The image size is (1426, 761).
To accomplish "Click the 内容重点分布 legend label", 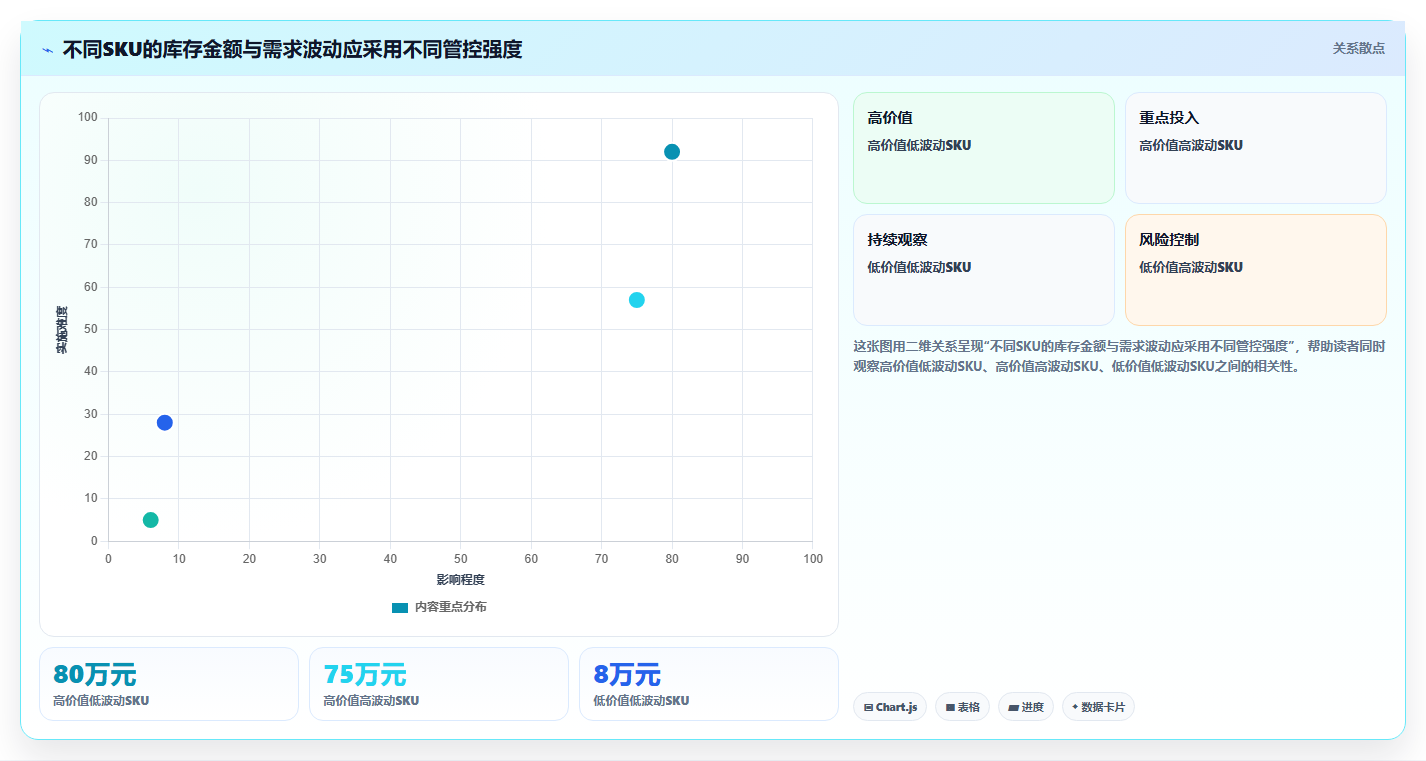I will [451, 607].
